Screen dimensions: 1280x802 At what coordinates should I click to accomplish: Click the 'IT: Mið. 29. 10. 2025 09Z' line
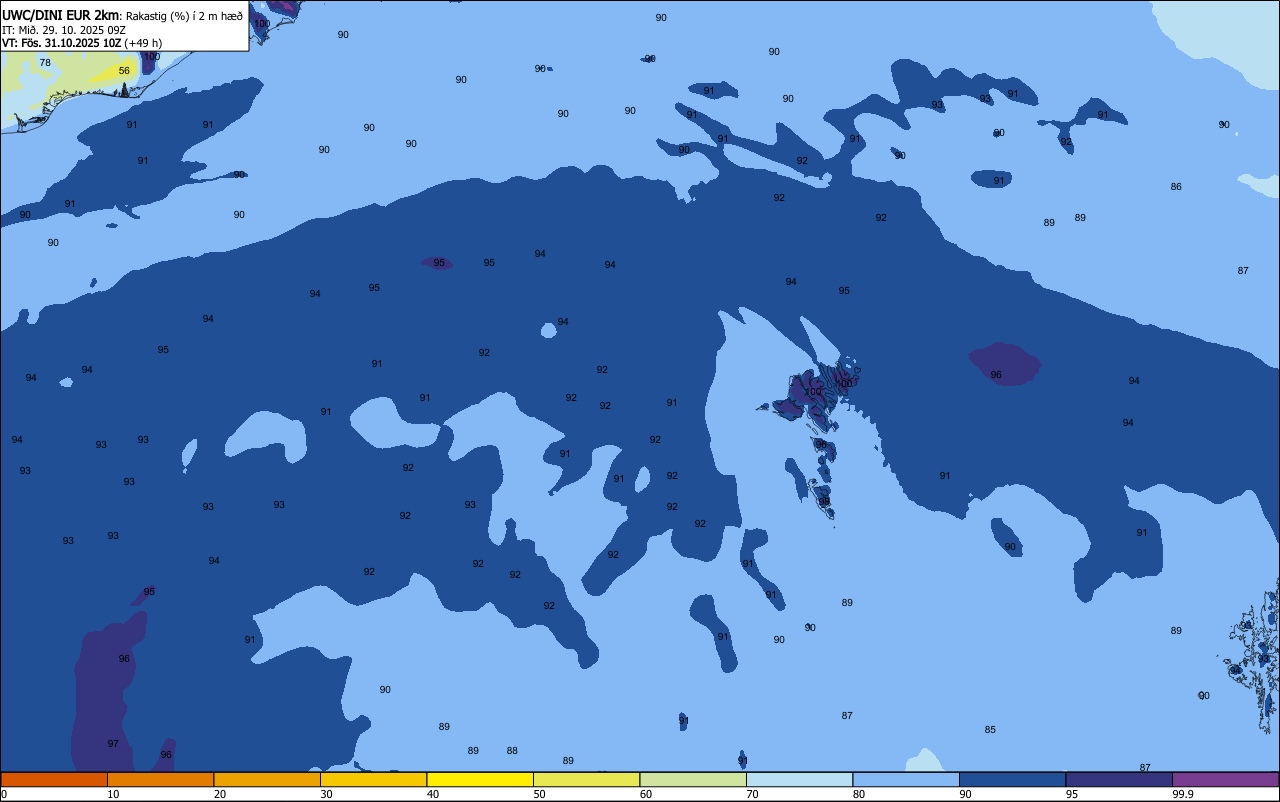(x=64, y=30)
